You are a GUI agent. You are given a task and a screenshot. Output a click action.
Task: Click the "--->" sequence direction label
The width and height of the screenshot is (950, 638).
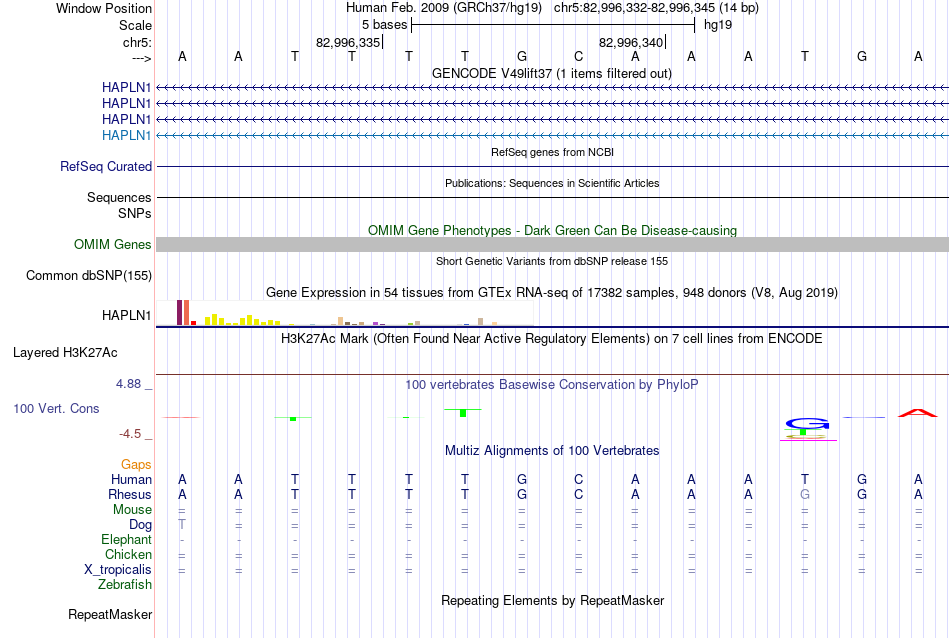(x=141, y=58)
